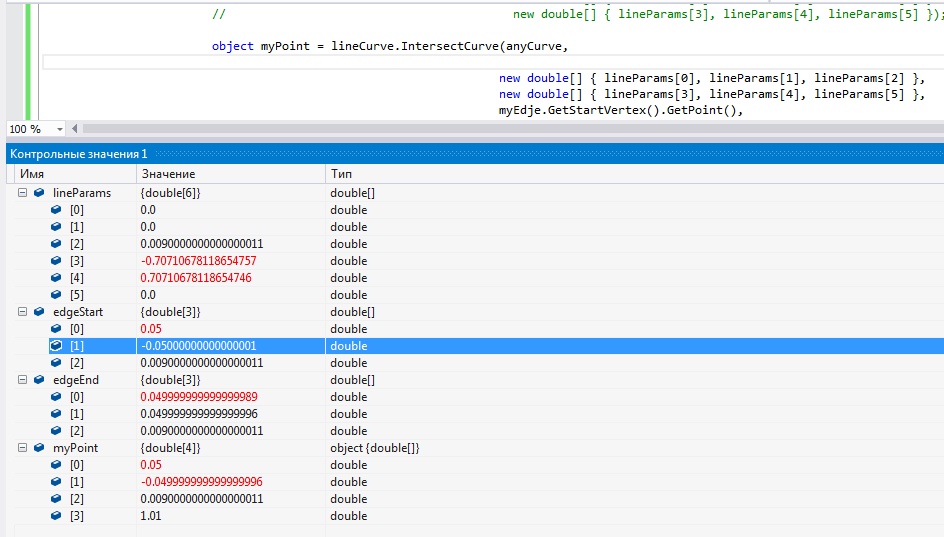The width and height of the screenshot is (944, 537).
Task: Click the 0.0090000000000000011 value of lineParams [2]
Action: click(202, 244)
